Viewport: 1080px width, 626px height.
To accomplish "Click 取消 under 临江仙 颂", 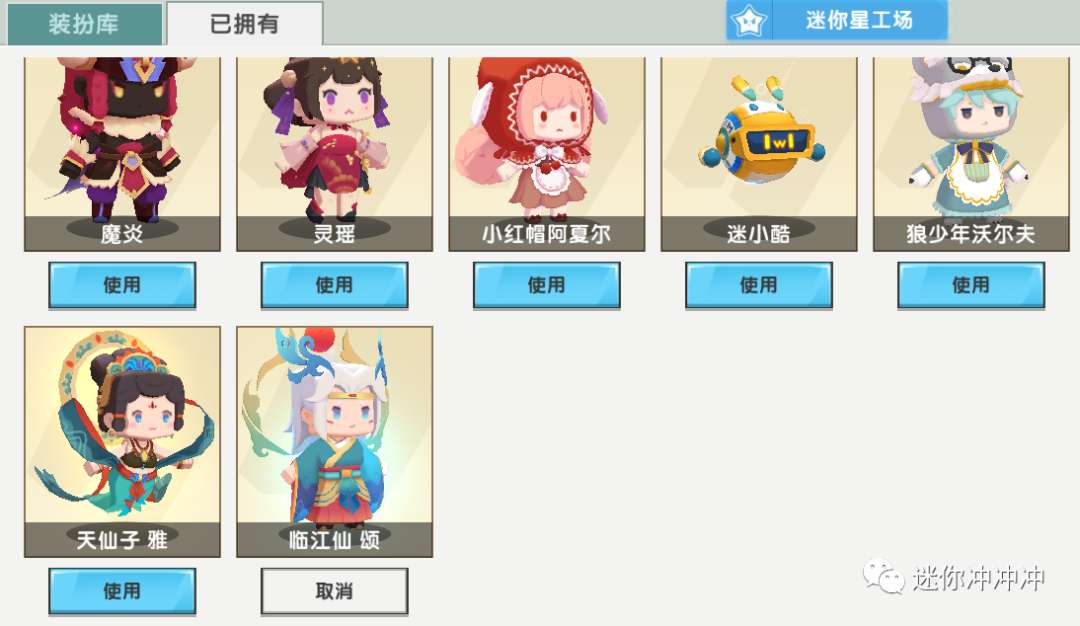I will pos(334,591).
